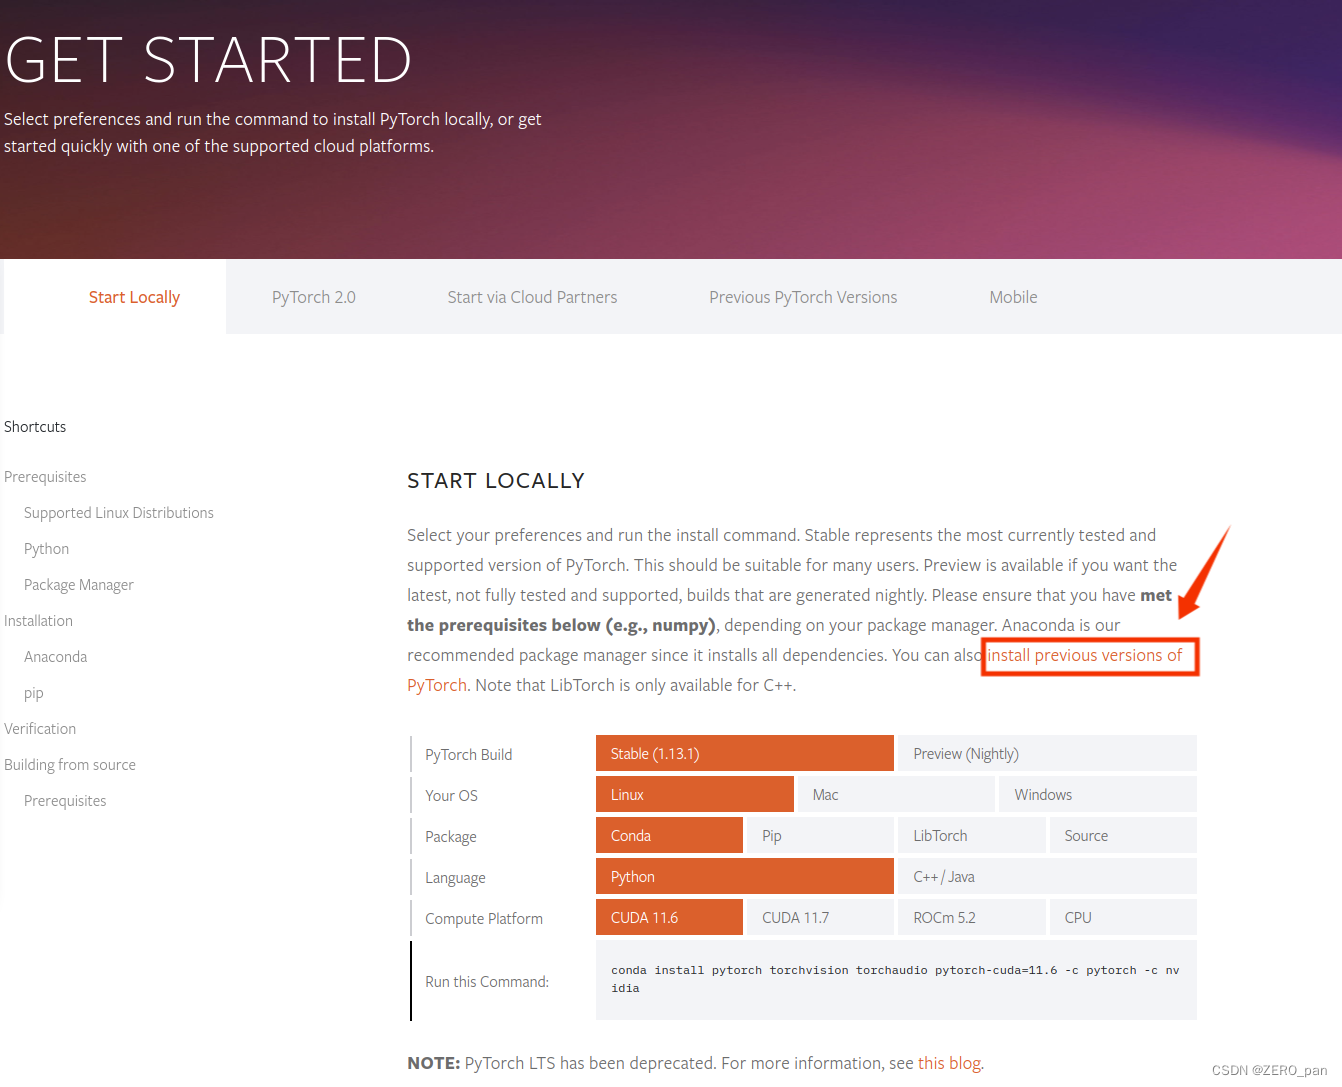Select LibTorch package option
This screenshot has width=1342, height=1087.
coord(972,835)
